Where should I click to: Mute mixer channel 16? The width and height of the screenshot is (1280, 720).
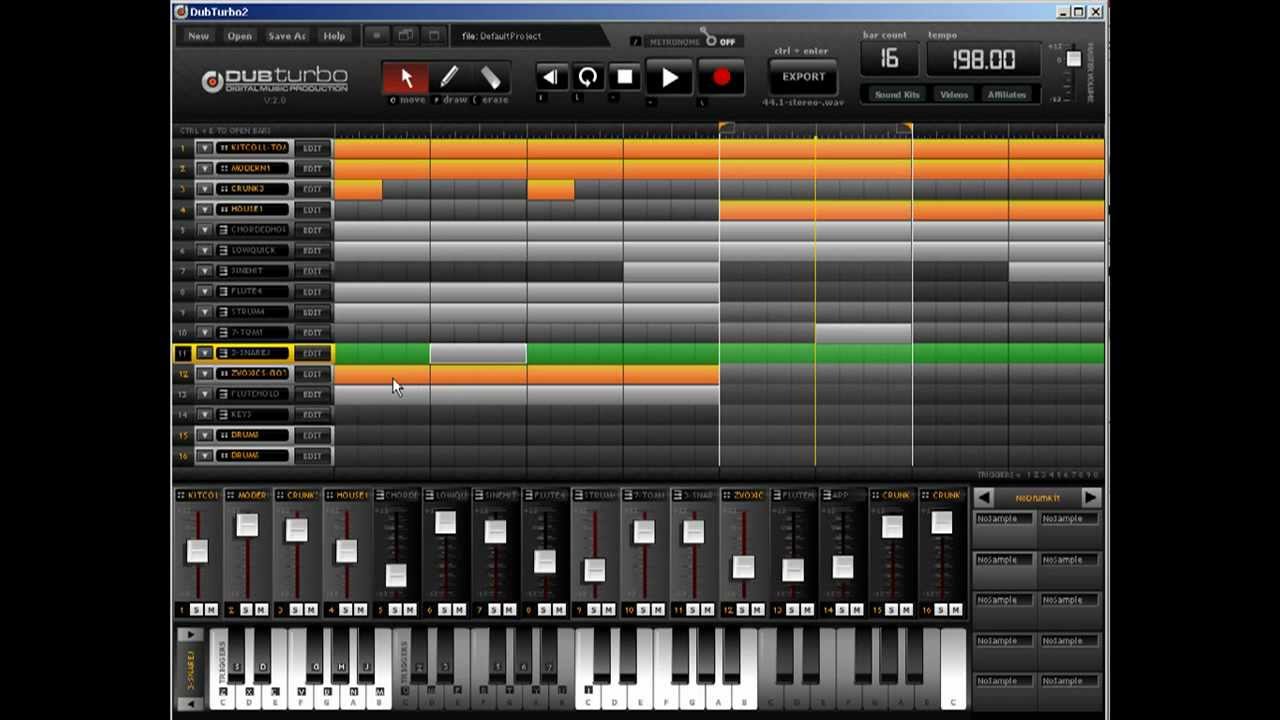956,610
